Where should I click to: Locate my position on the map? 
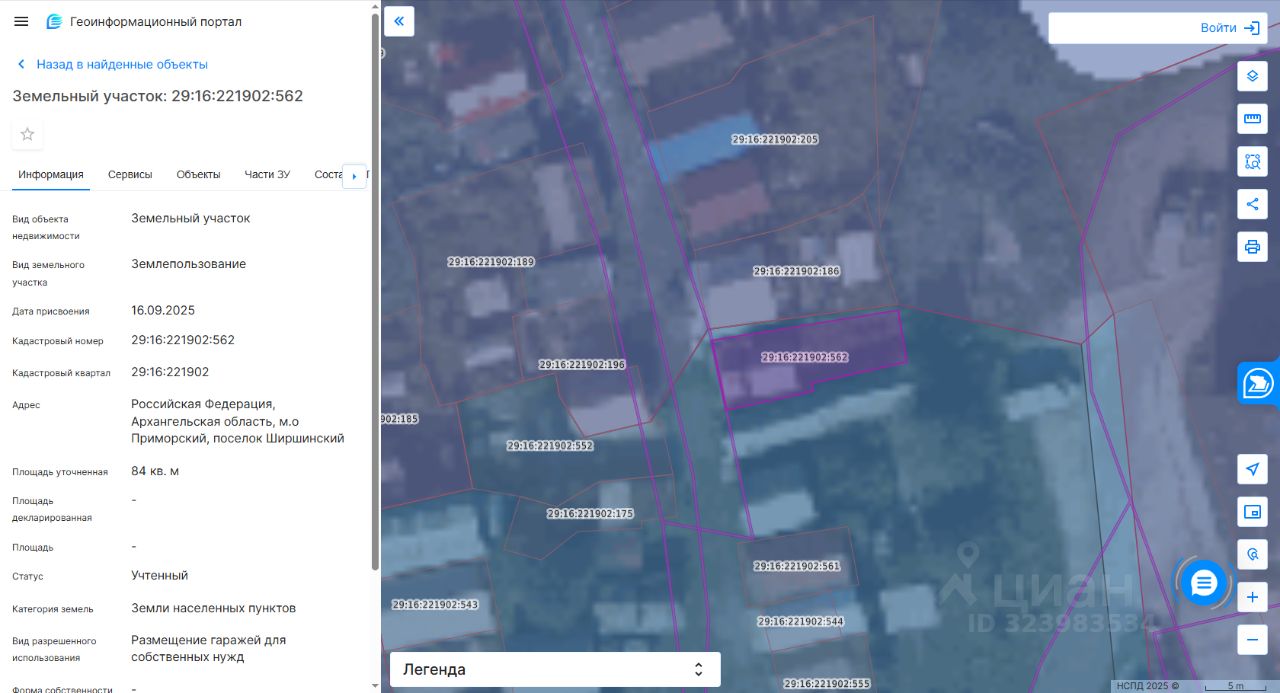[x=1252, y=469]
